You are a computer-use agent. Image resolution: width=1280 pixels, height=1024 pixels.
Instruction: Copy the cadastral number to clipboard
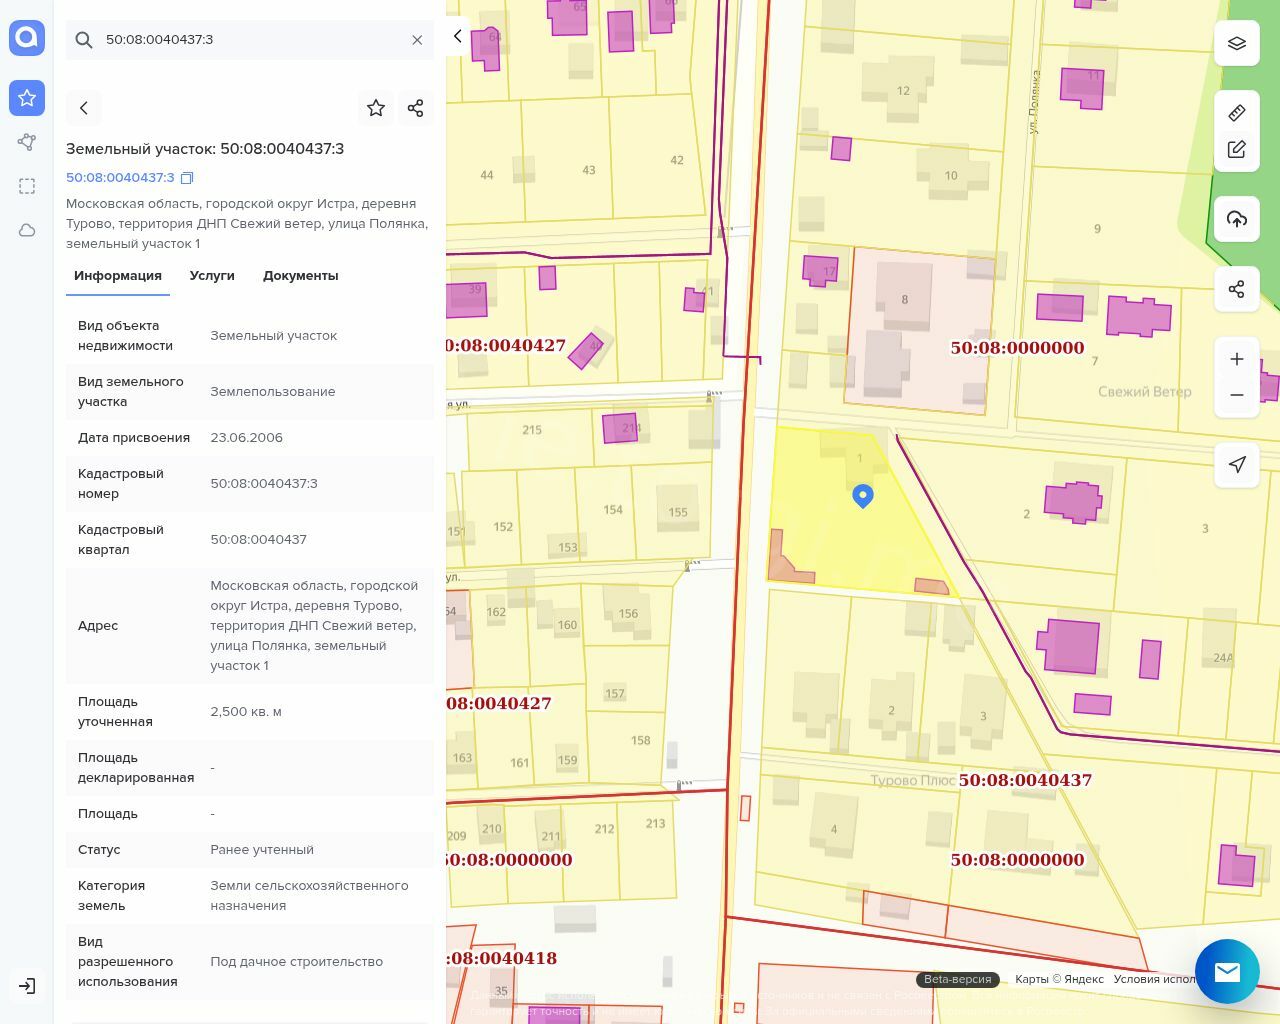187,178
